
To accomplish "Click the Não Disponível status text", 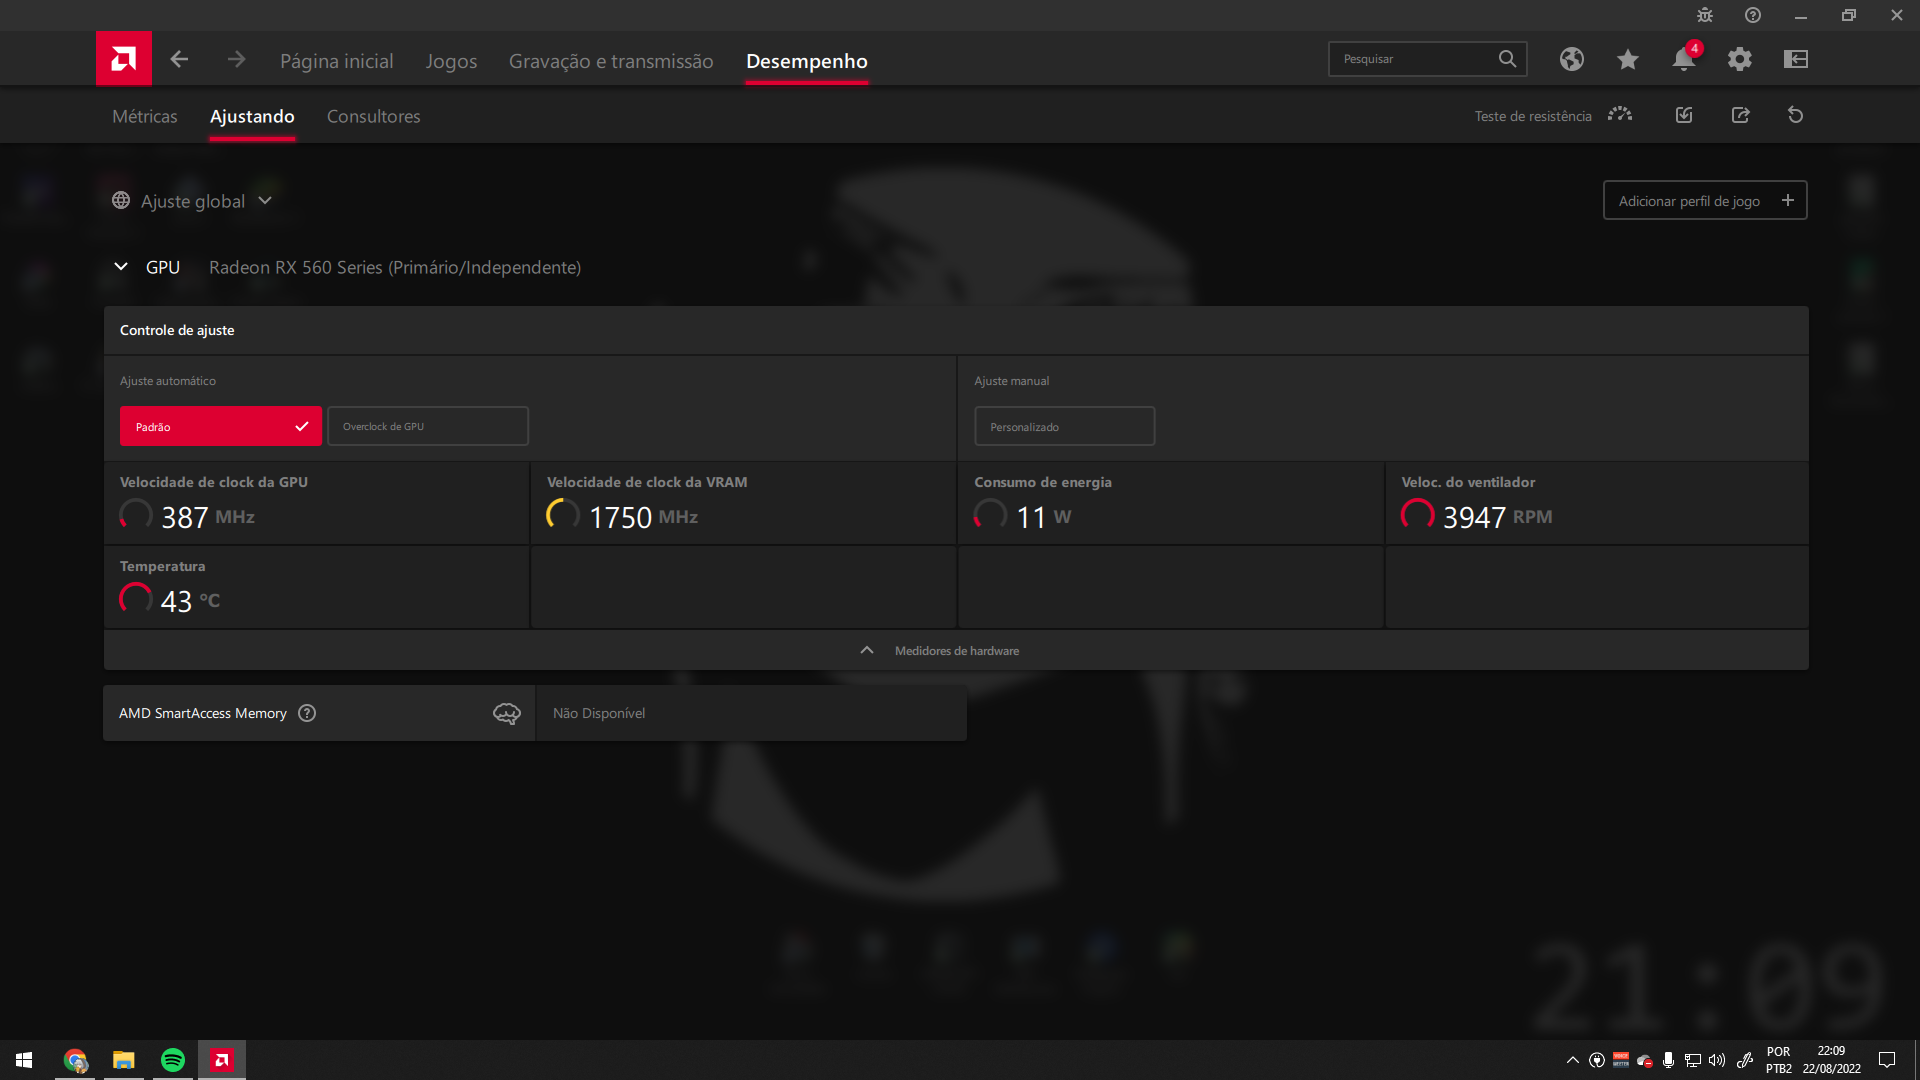I will [599, 713].
